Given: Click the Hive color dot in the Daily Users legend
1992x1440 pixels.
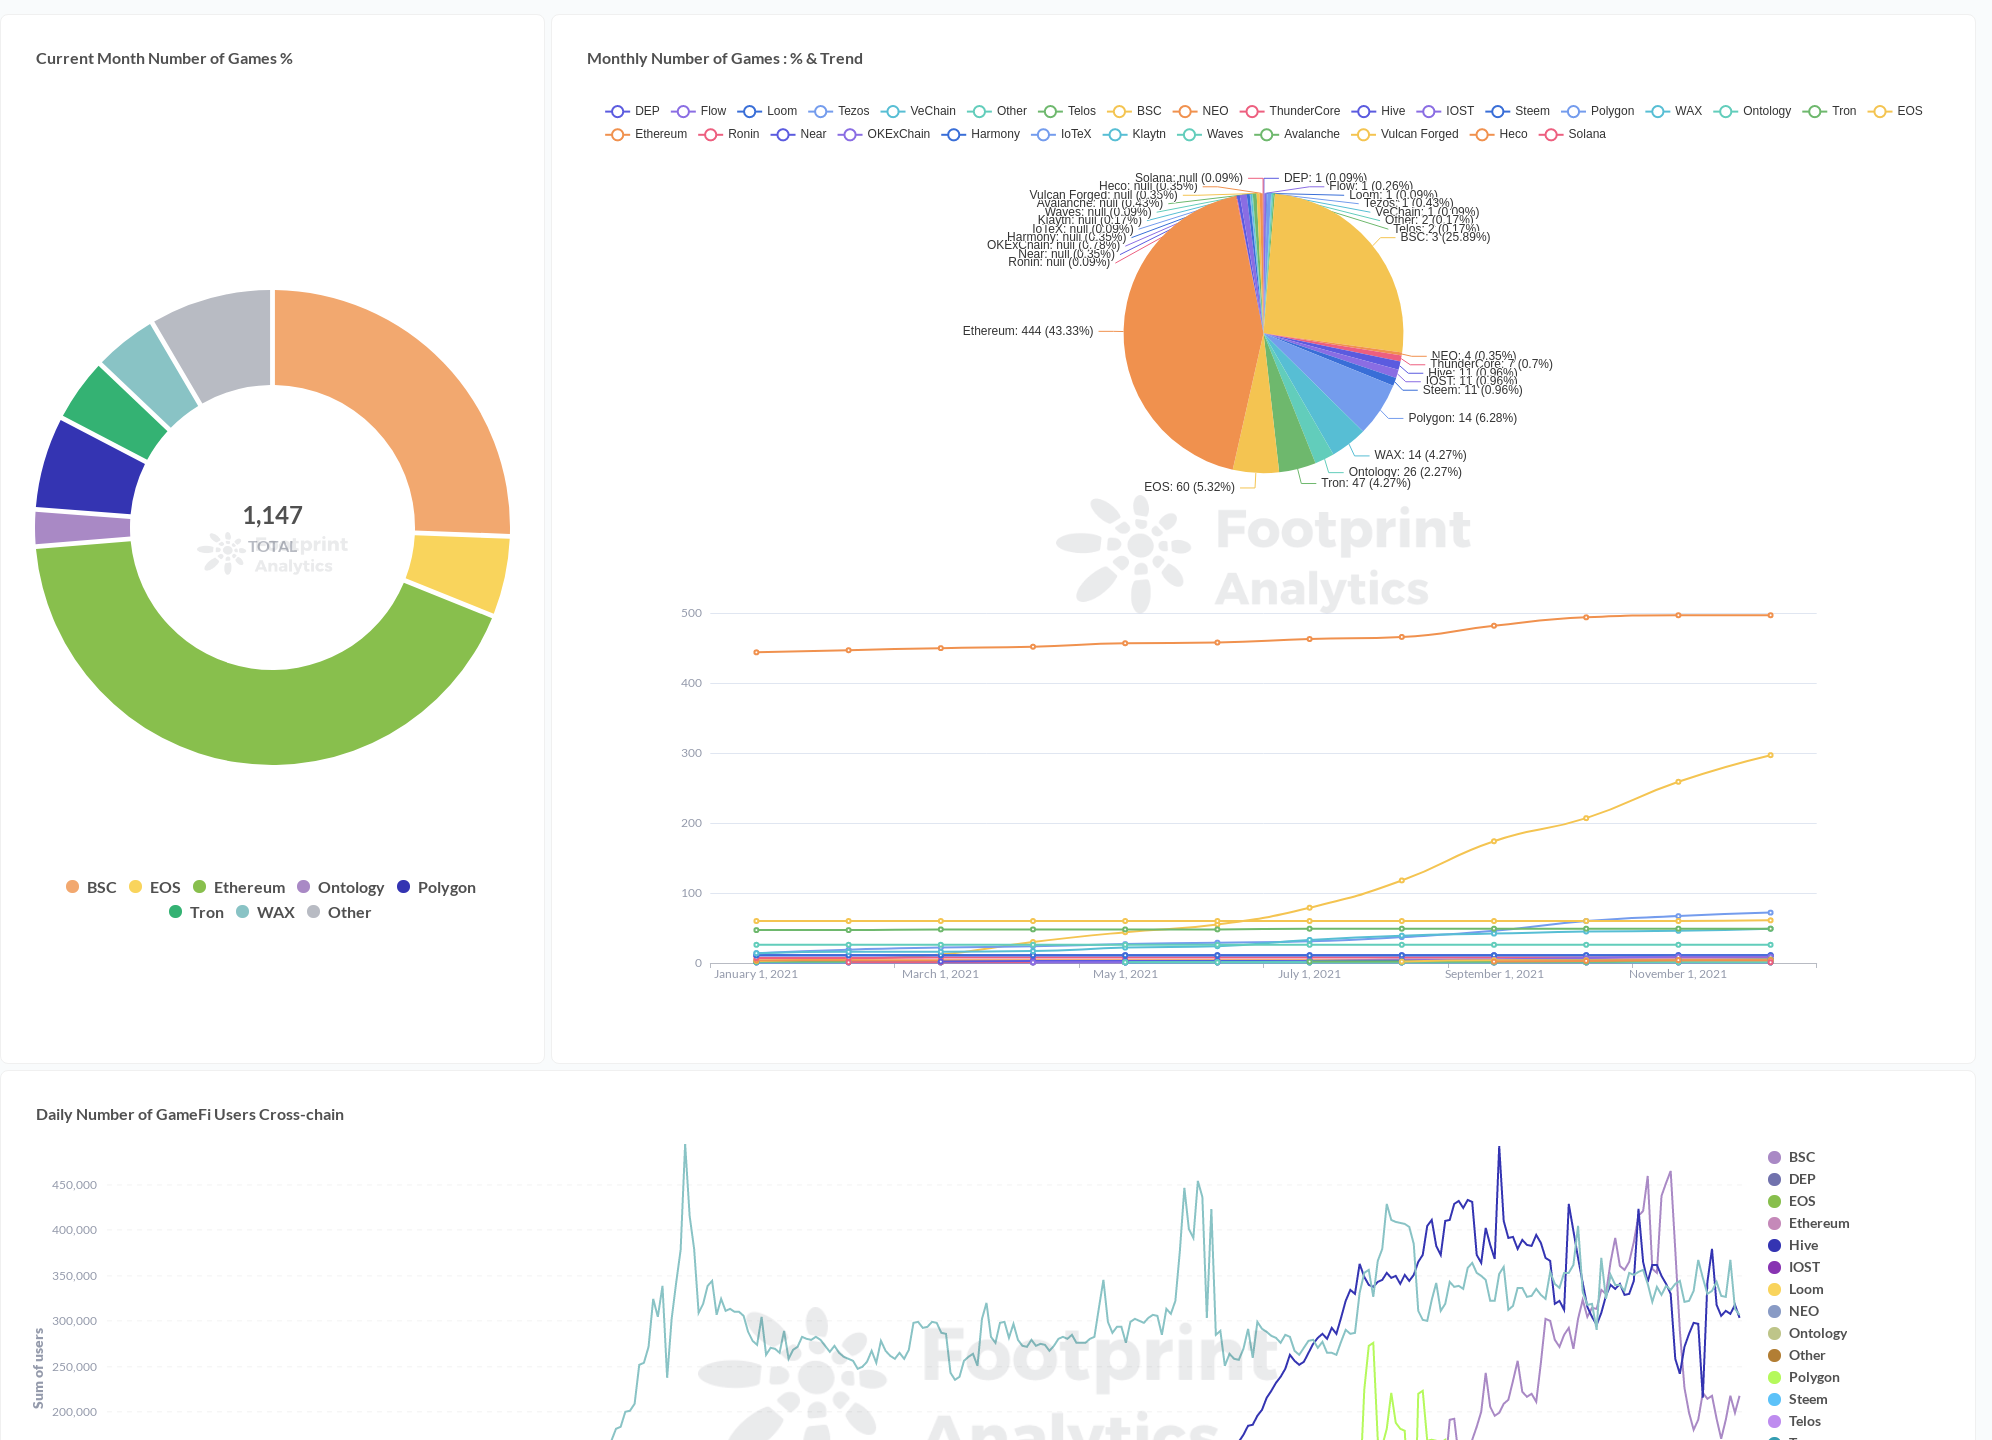Looking at the screenshot, I should click(x=1773, y=1245).
